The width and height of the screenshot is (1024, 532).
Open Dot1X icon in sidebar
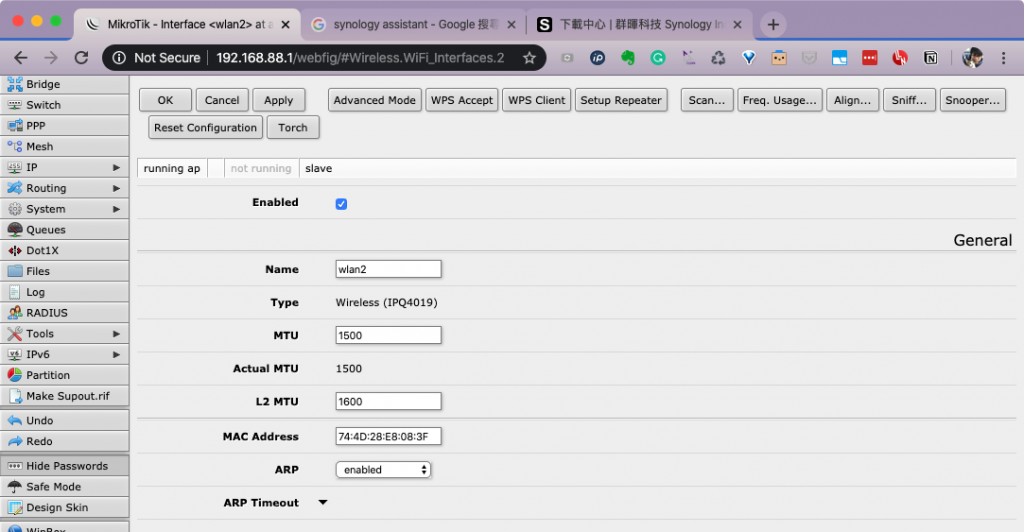pyautogui.click(x=14, y=250)
